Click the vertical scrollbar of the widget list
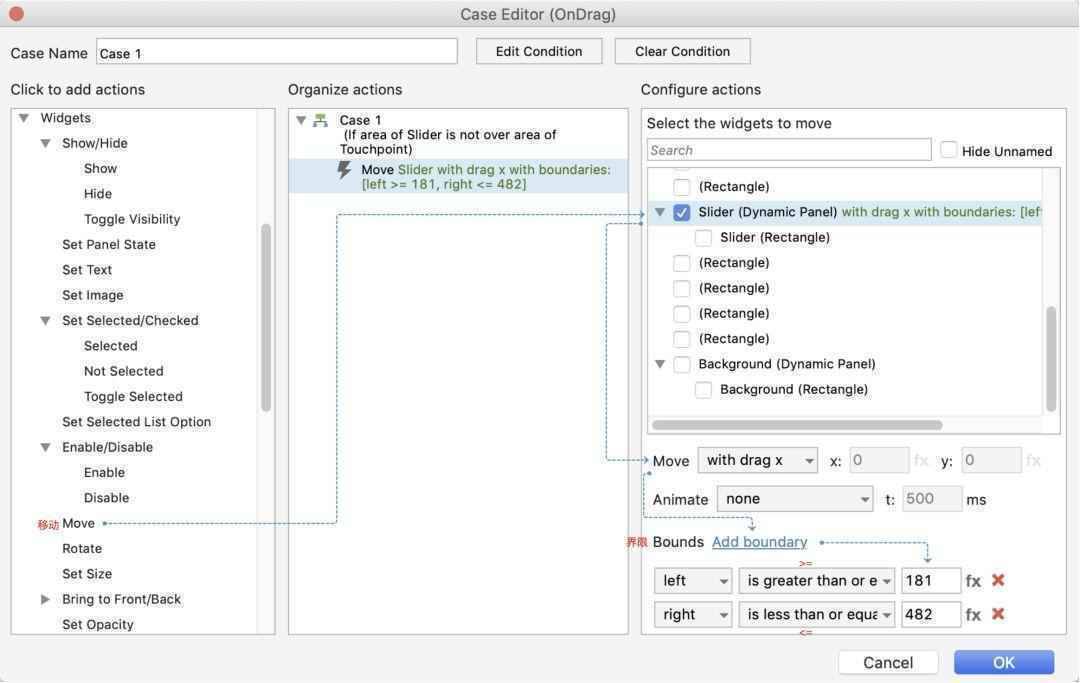Viewport: 1080px width, 683px height. tap(1050, 359)
